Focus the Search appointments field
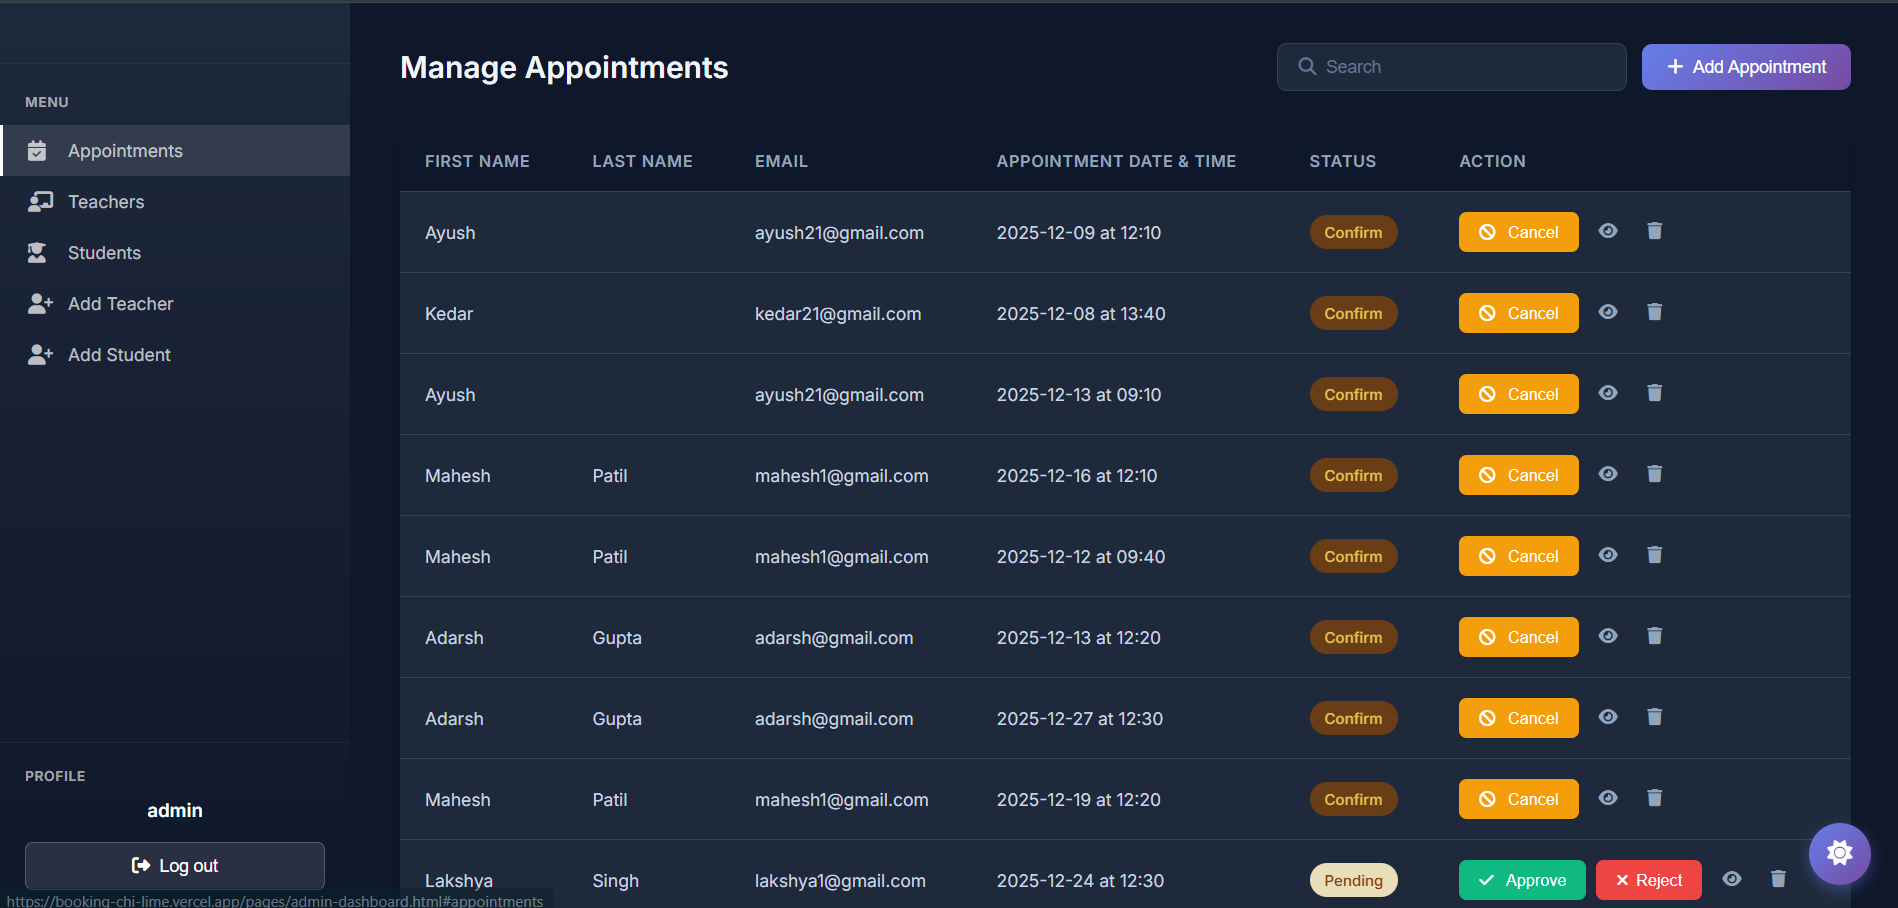This screenshot has width=1898, height=908. tap(1451, 67)
